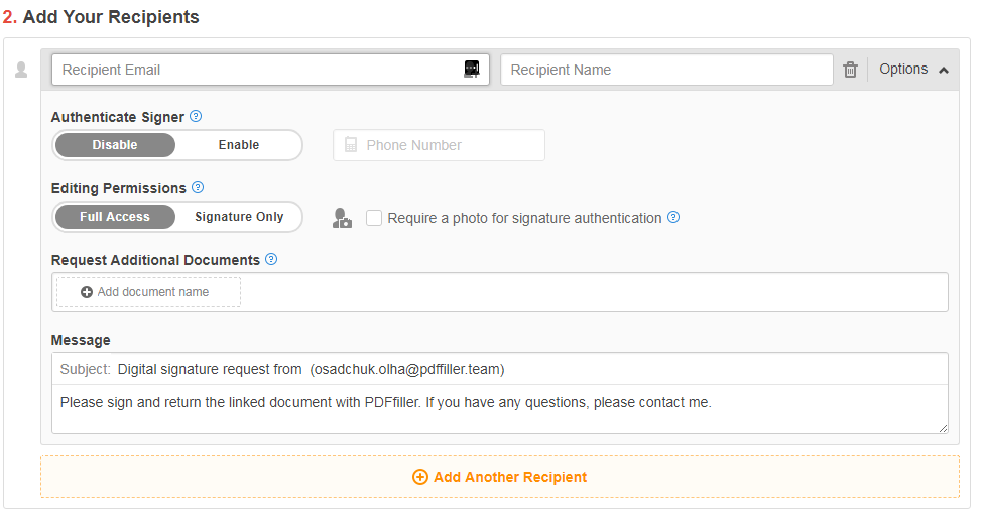Image resolution: width=985 pixels, height=528 pixels.
Task: Click the Request Additional Documents help icon
Action: click(x=271, y=259)
